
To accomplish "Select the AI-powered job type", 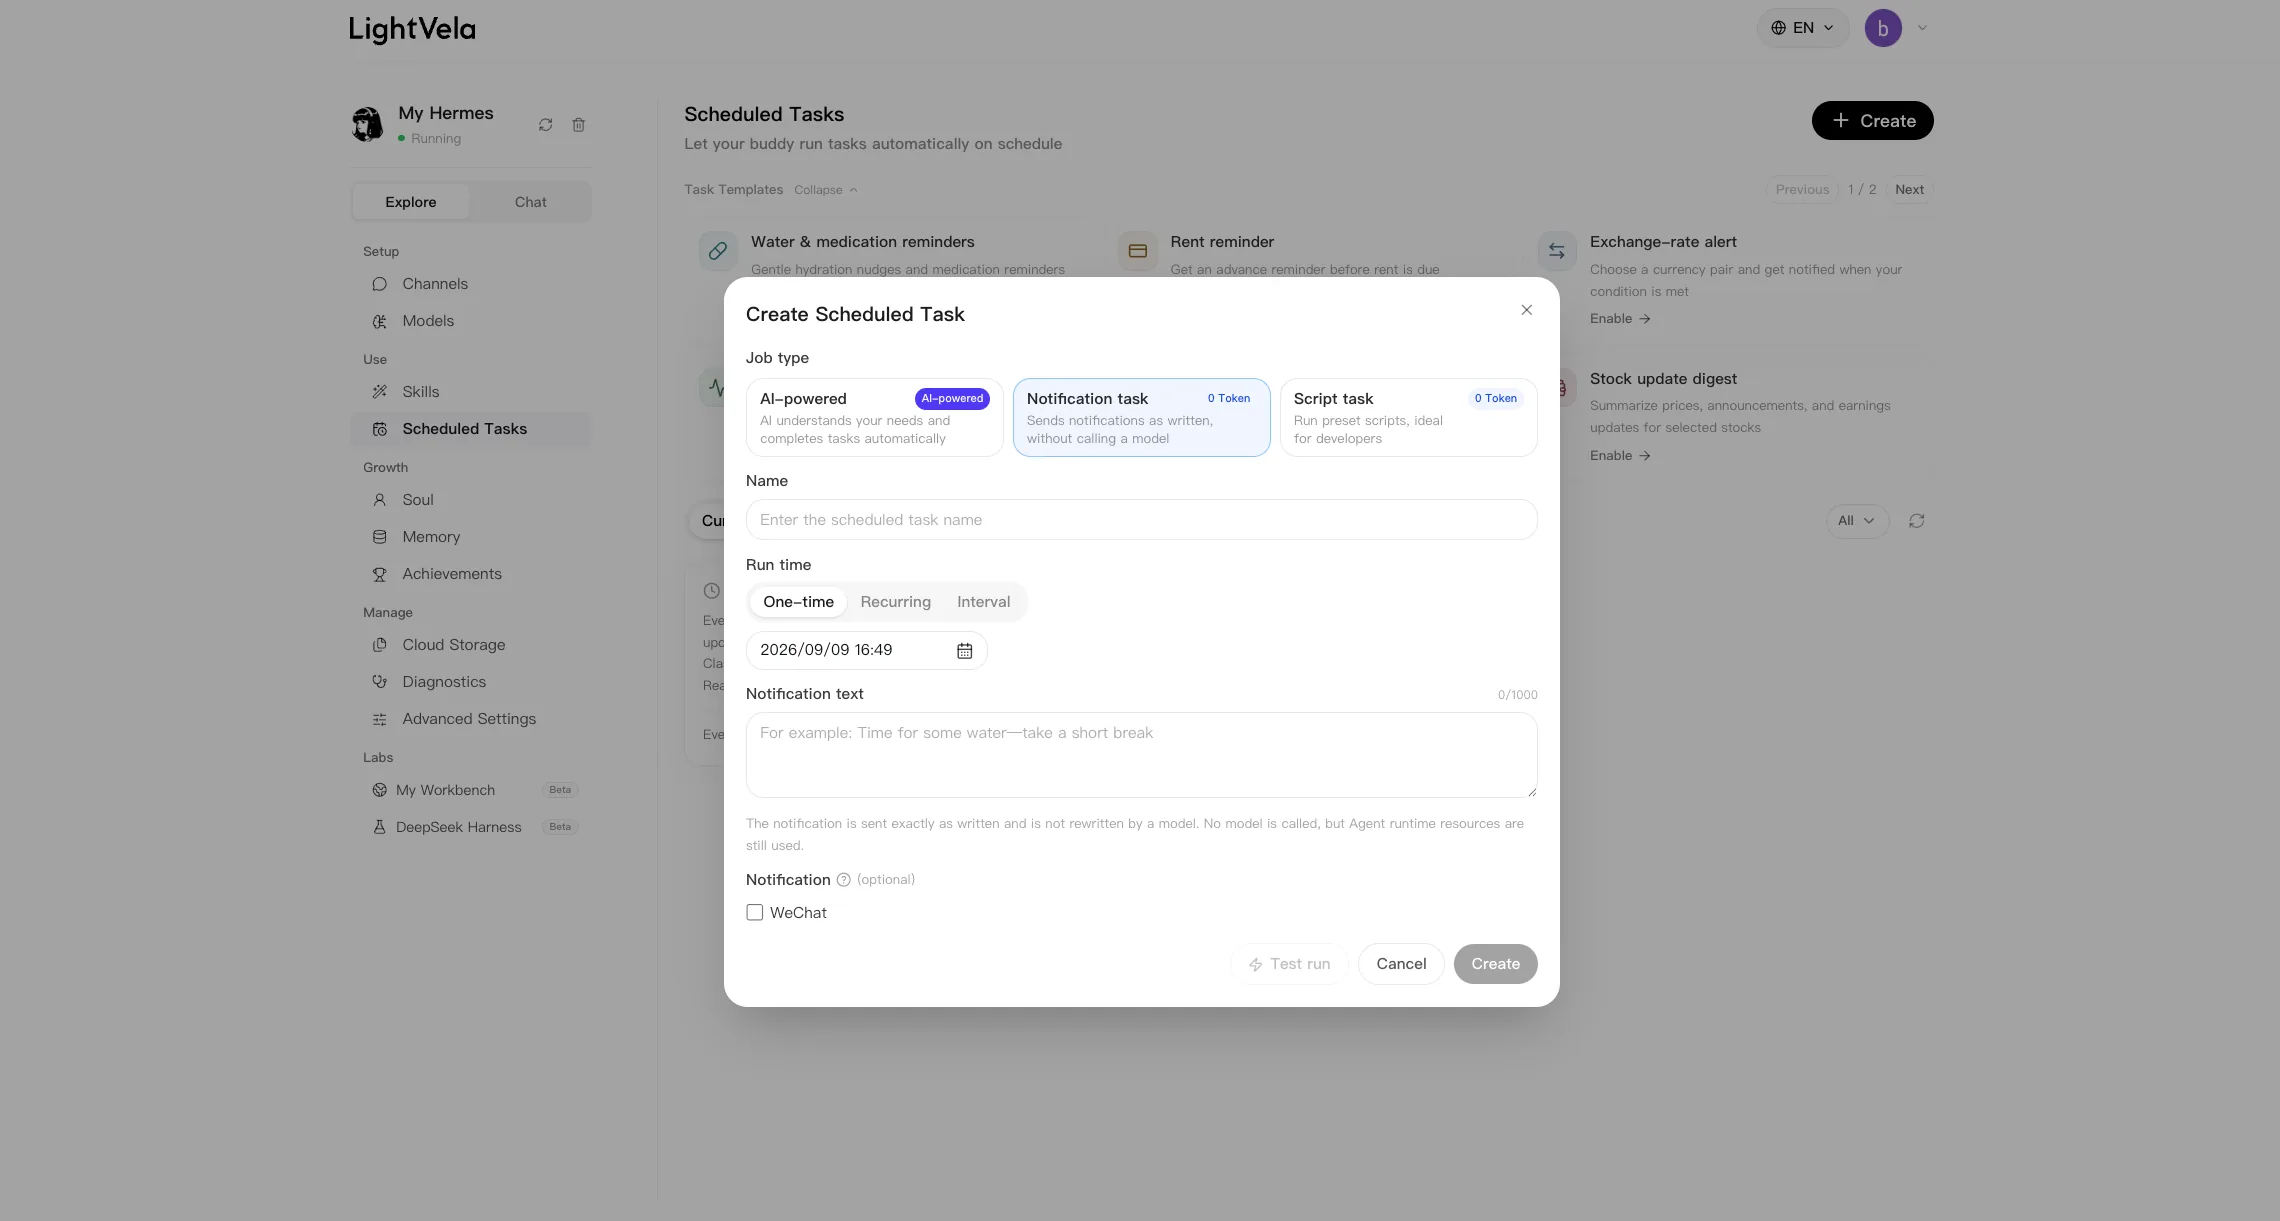I will point(874,418).
